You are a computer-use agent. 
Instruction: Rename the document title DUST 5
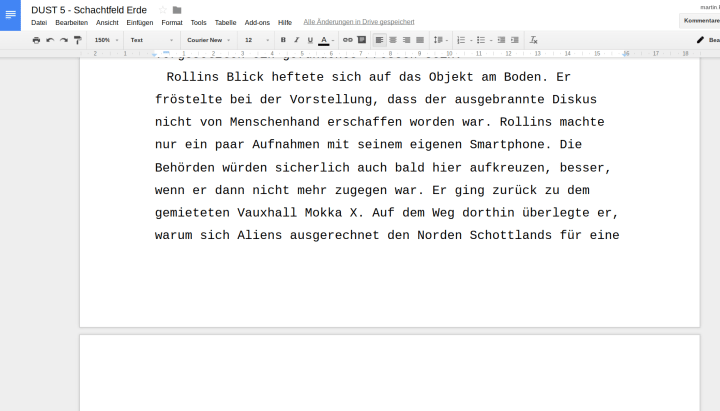(89, 10)
